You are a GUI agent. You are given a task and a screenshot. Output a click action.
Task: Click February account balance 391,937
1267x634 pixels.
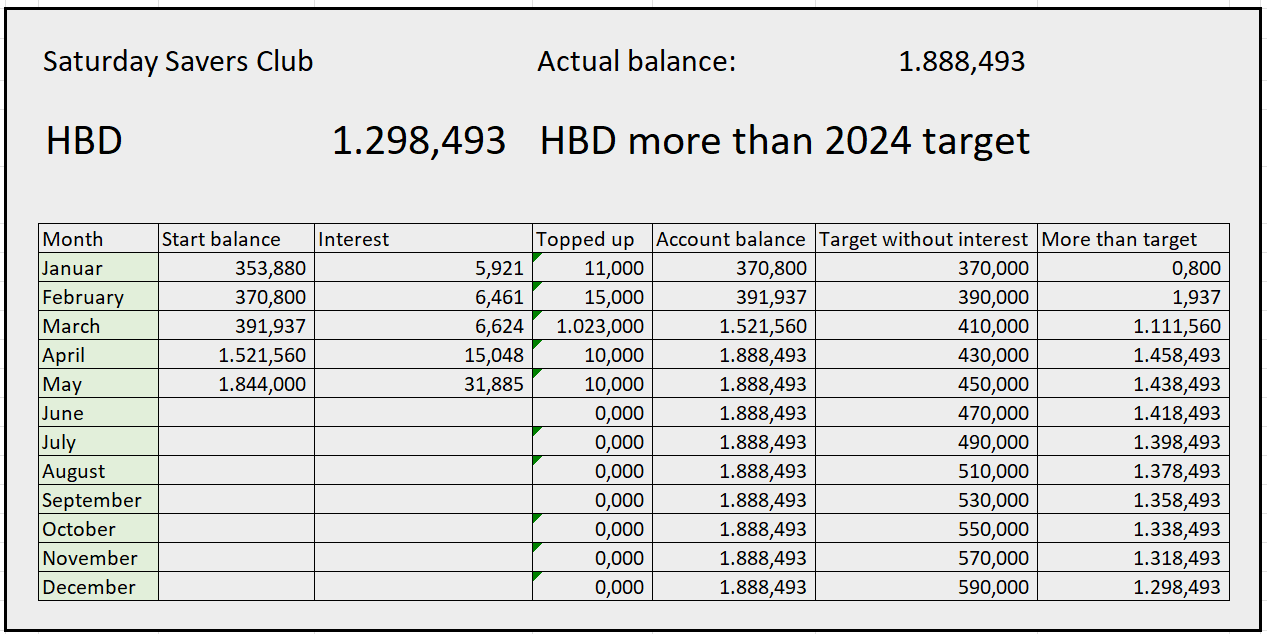(x=733, y=296)
